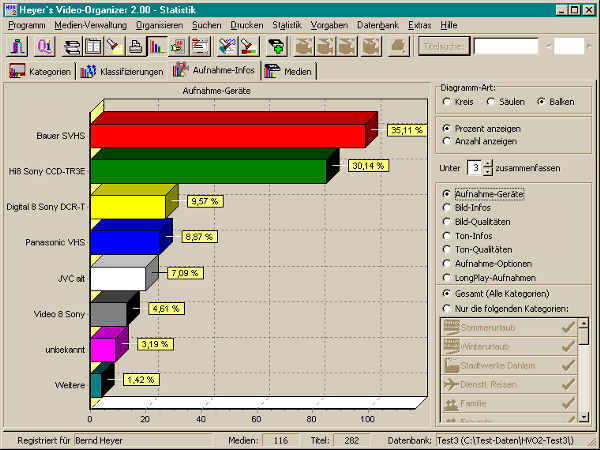Click the printer icon in the toolbar
Viewport: 600px width, 450px height.
coord(135,46)
